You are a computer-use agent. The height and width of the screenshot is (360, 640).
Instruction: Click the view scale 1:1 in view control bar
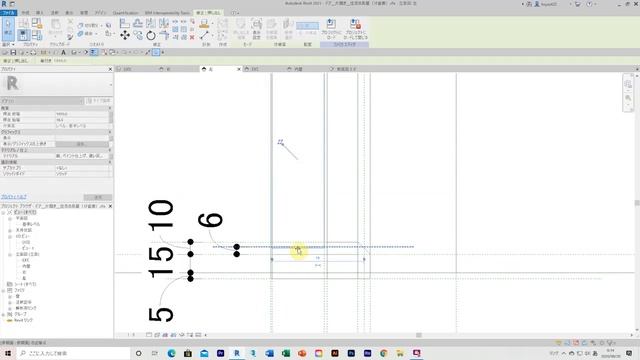click(x=131, y=335)
